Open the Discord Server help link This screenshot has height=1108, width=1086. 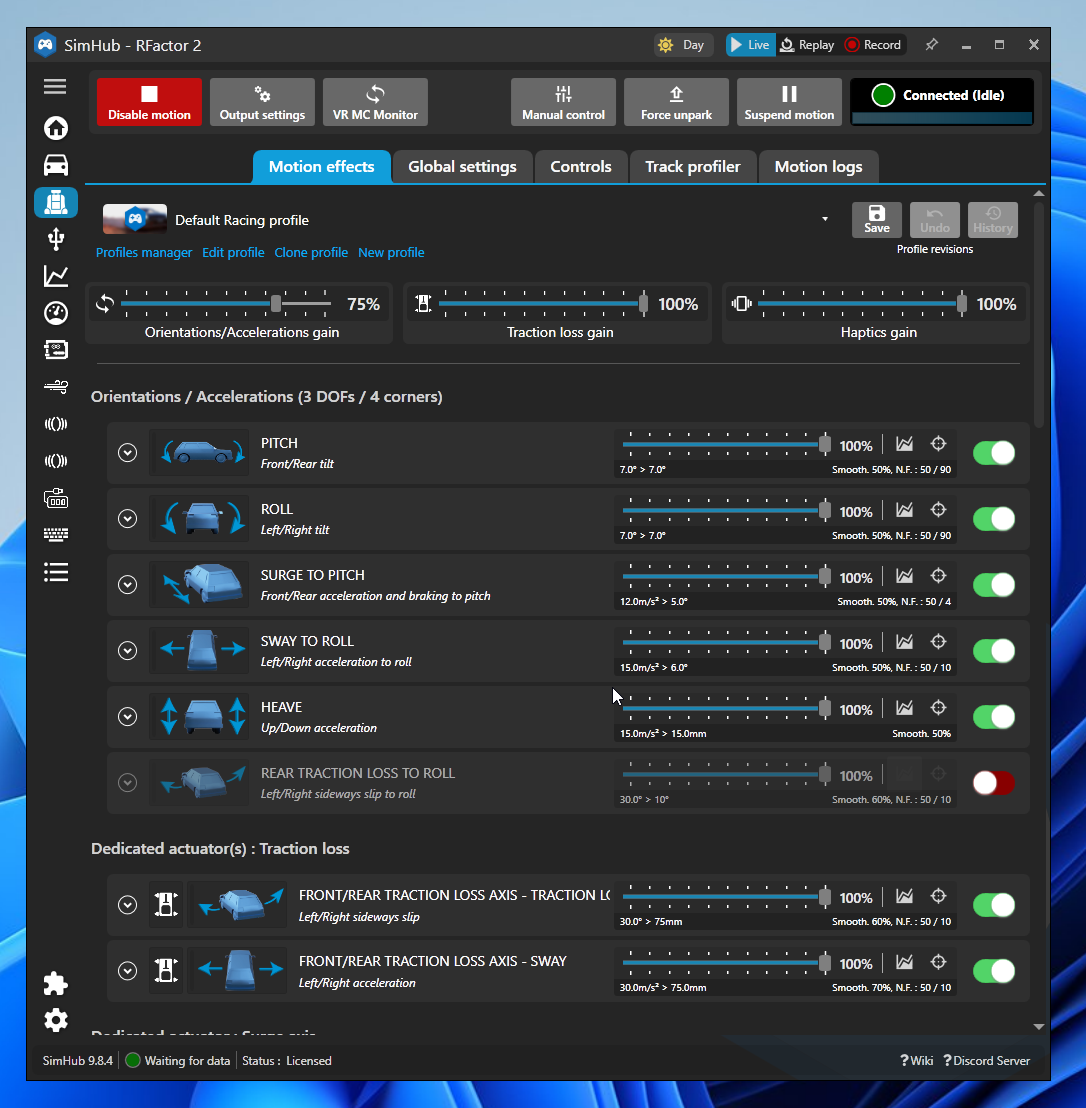point(986,1061)
